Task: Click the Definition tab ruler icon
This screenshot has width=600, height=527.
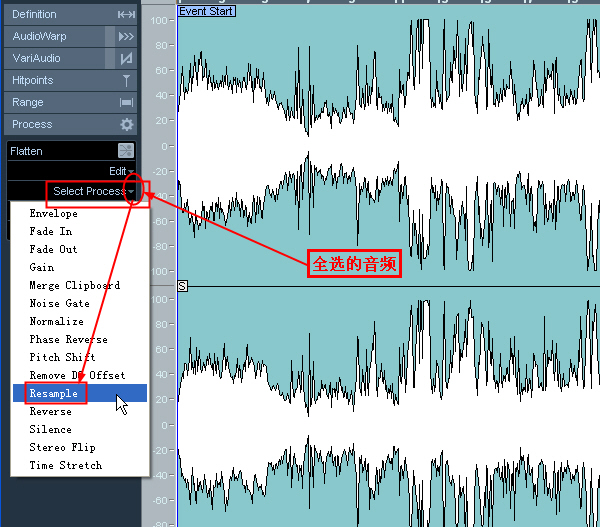Action: (126, 14)
